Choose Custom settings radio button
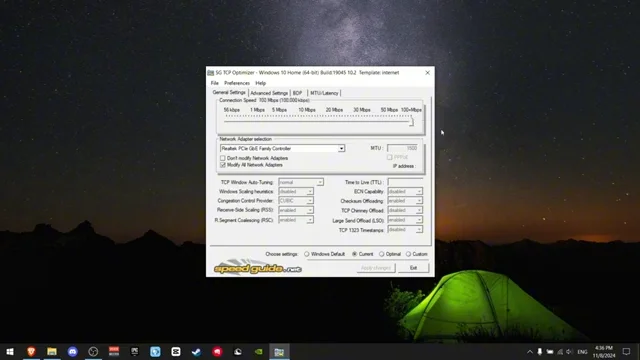This screenshot has width=640, height=360. pos(408,254)
